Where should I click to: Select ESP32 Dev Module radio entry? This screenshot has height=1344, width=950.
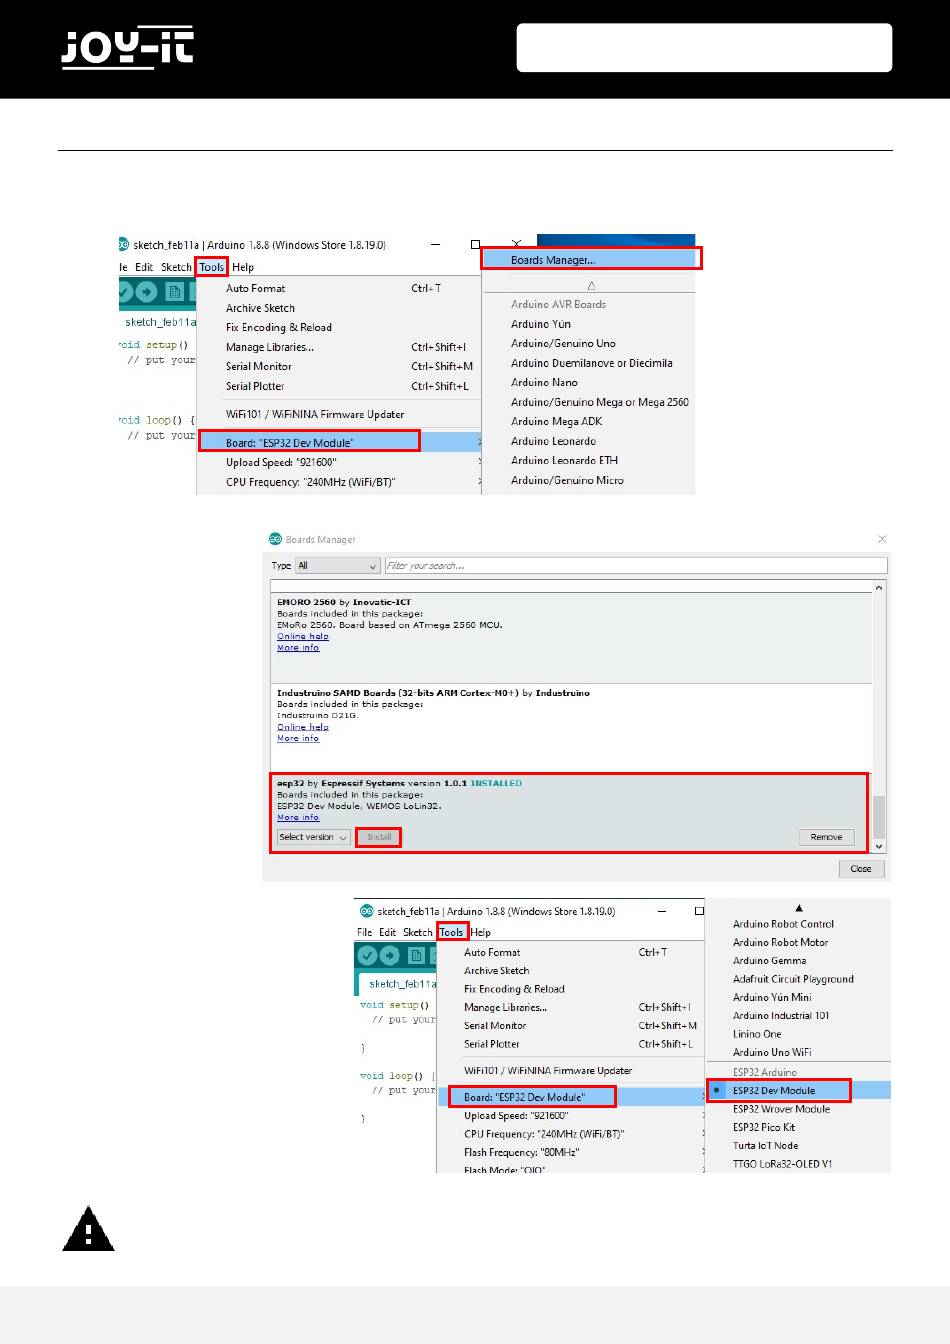(x=779, y=1091)
